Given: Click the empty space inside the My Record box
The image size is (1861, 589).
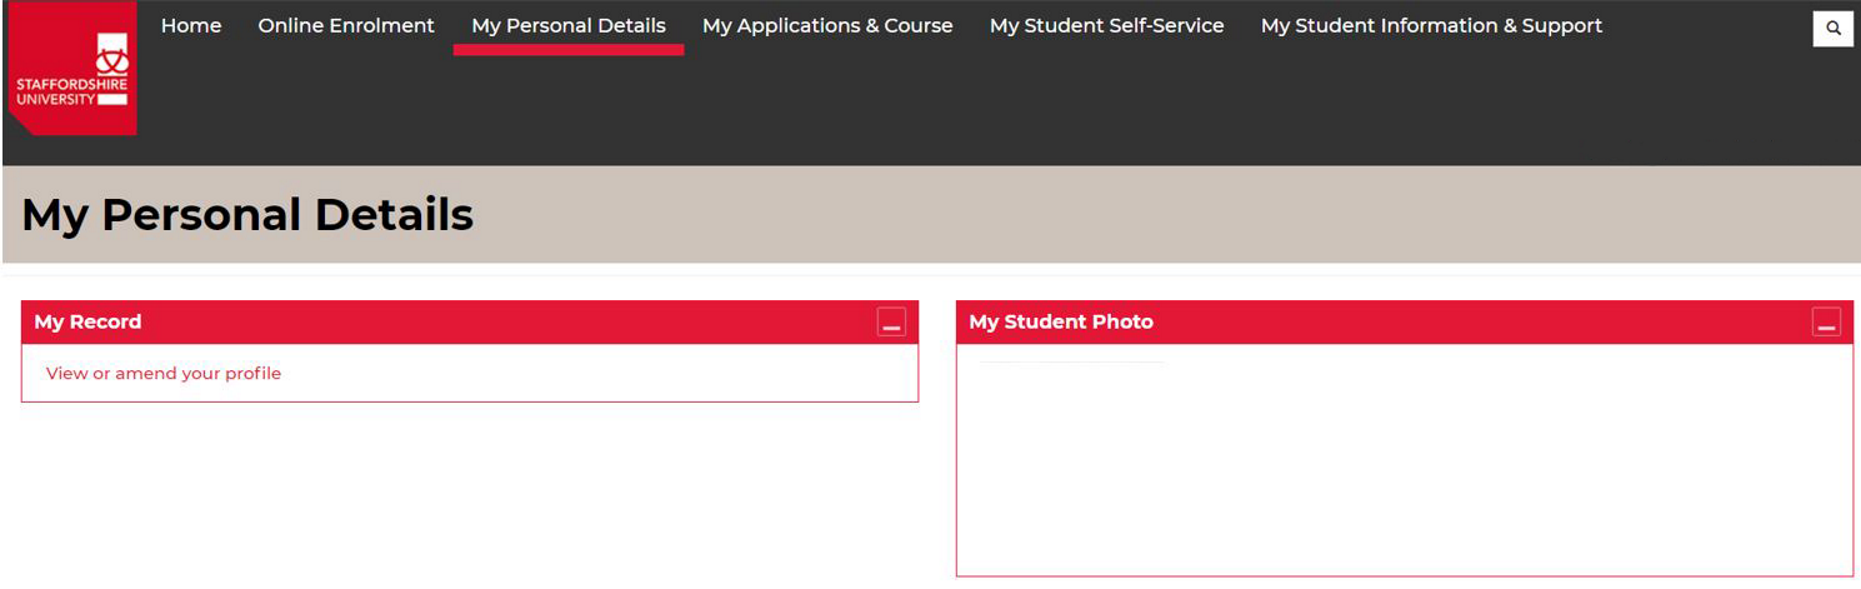Looking at the screenshot, I should tap(600, 373).
